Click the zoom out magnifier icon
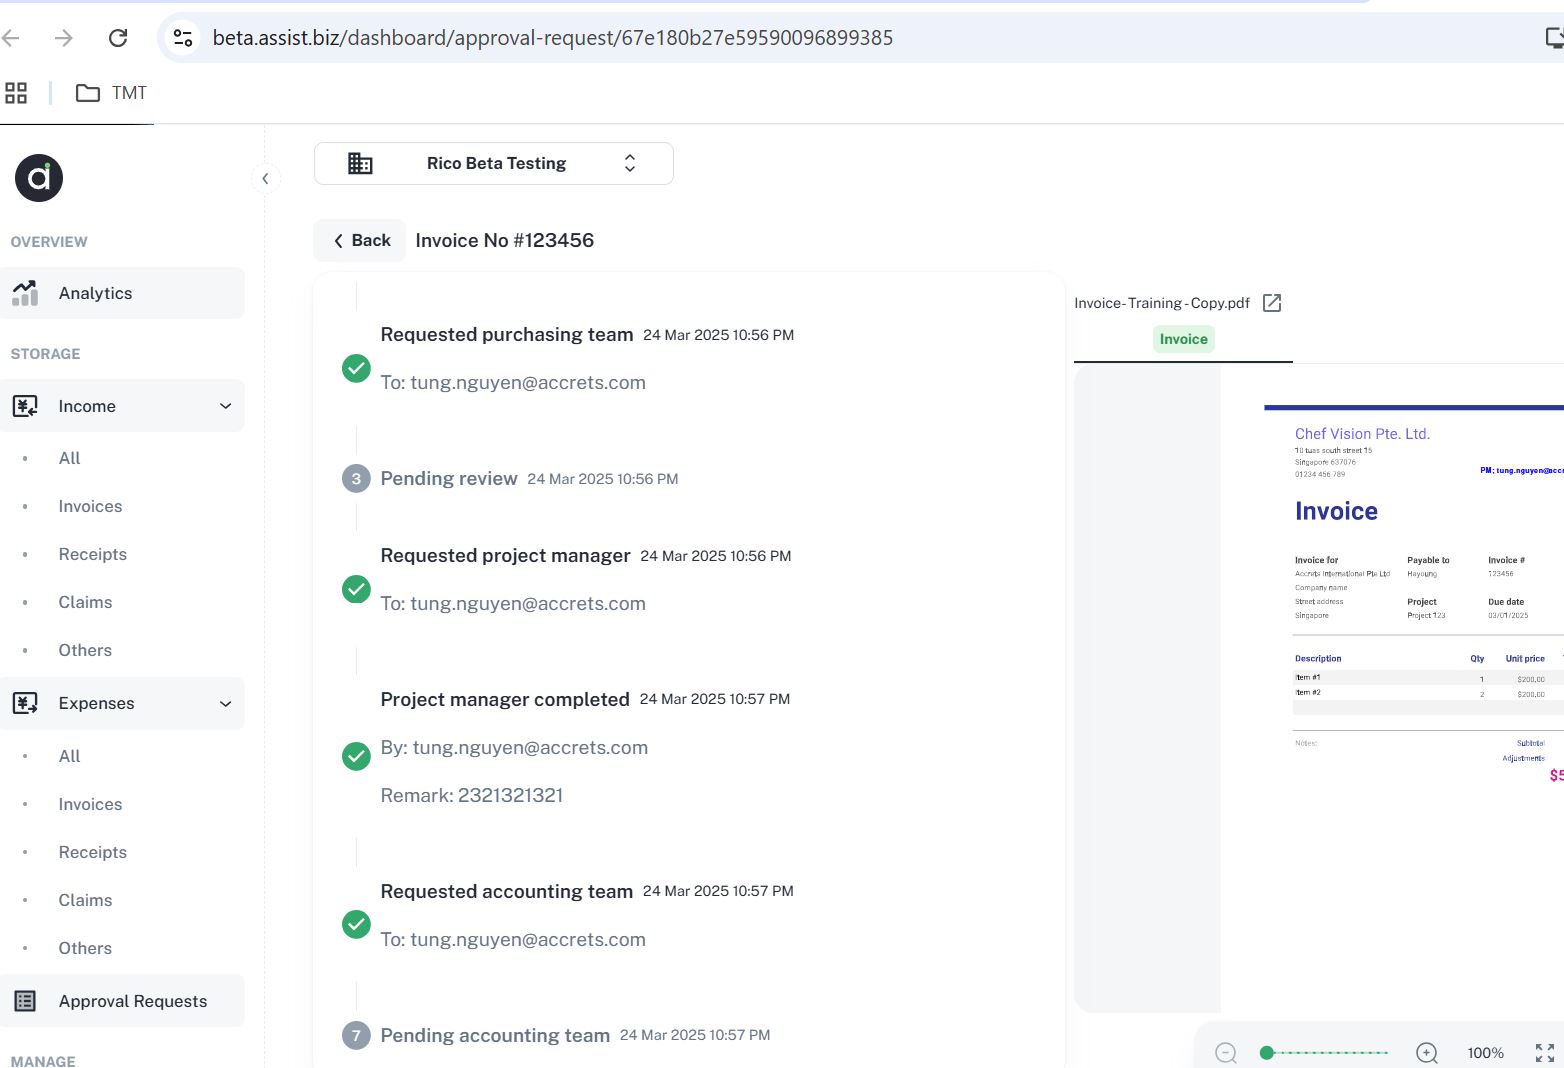The image size is (1564, 1068). tap(1226, 1052)
